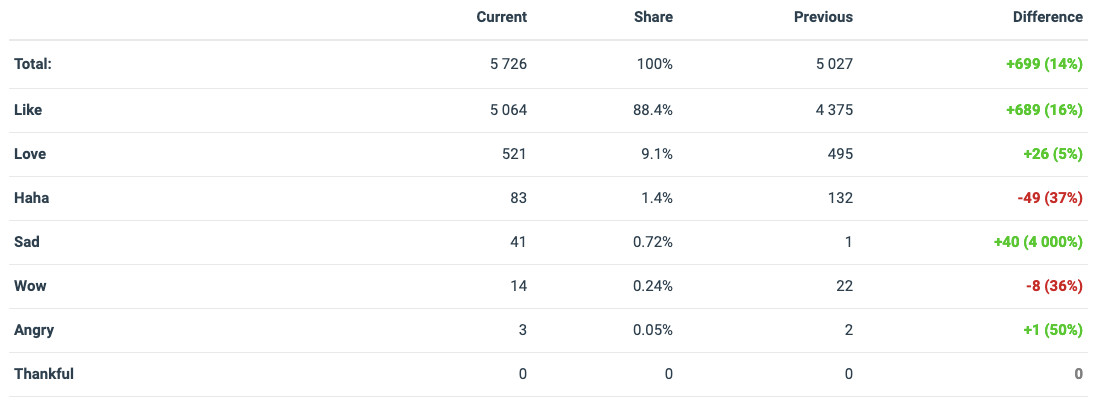Click the Difference column header
Image resolution: width=1097 pixels, height=405 pixels.
1048,17
